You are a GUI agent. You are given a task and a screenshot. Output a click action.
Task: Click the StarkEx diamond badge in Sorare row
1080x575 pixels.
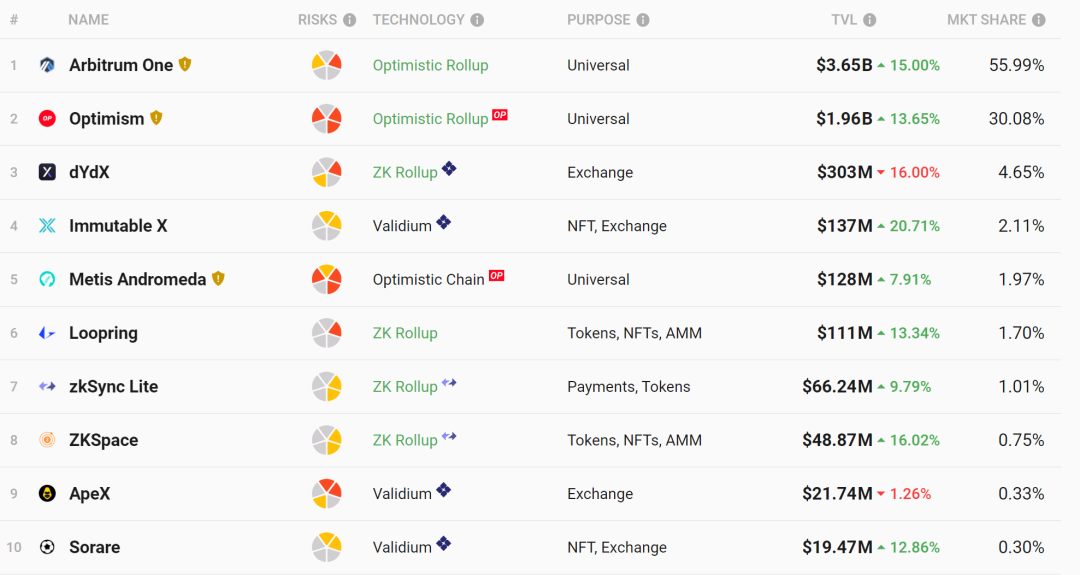(x=444, y=543)
